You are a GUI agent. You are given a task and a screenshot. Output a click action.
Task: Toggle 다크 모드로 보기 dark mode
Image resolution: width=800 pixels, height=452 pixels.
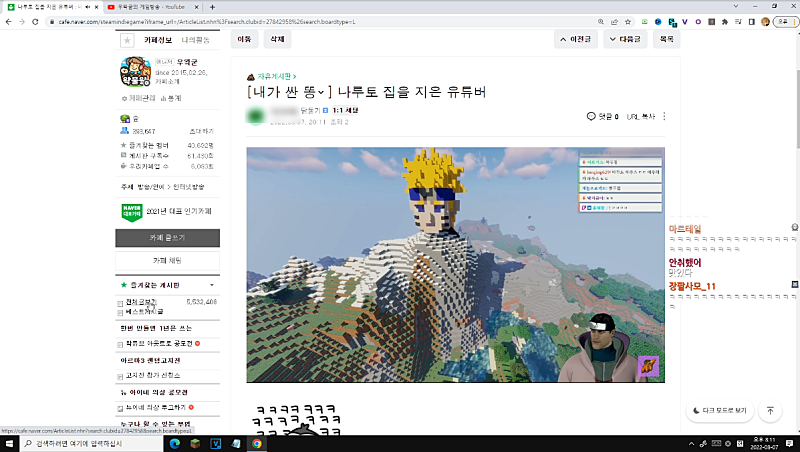tap(718, 411)
